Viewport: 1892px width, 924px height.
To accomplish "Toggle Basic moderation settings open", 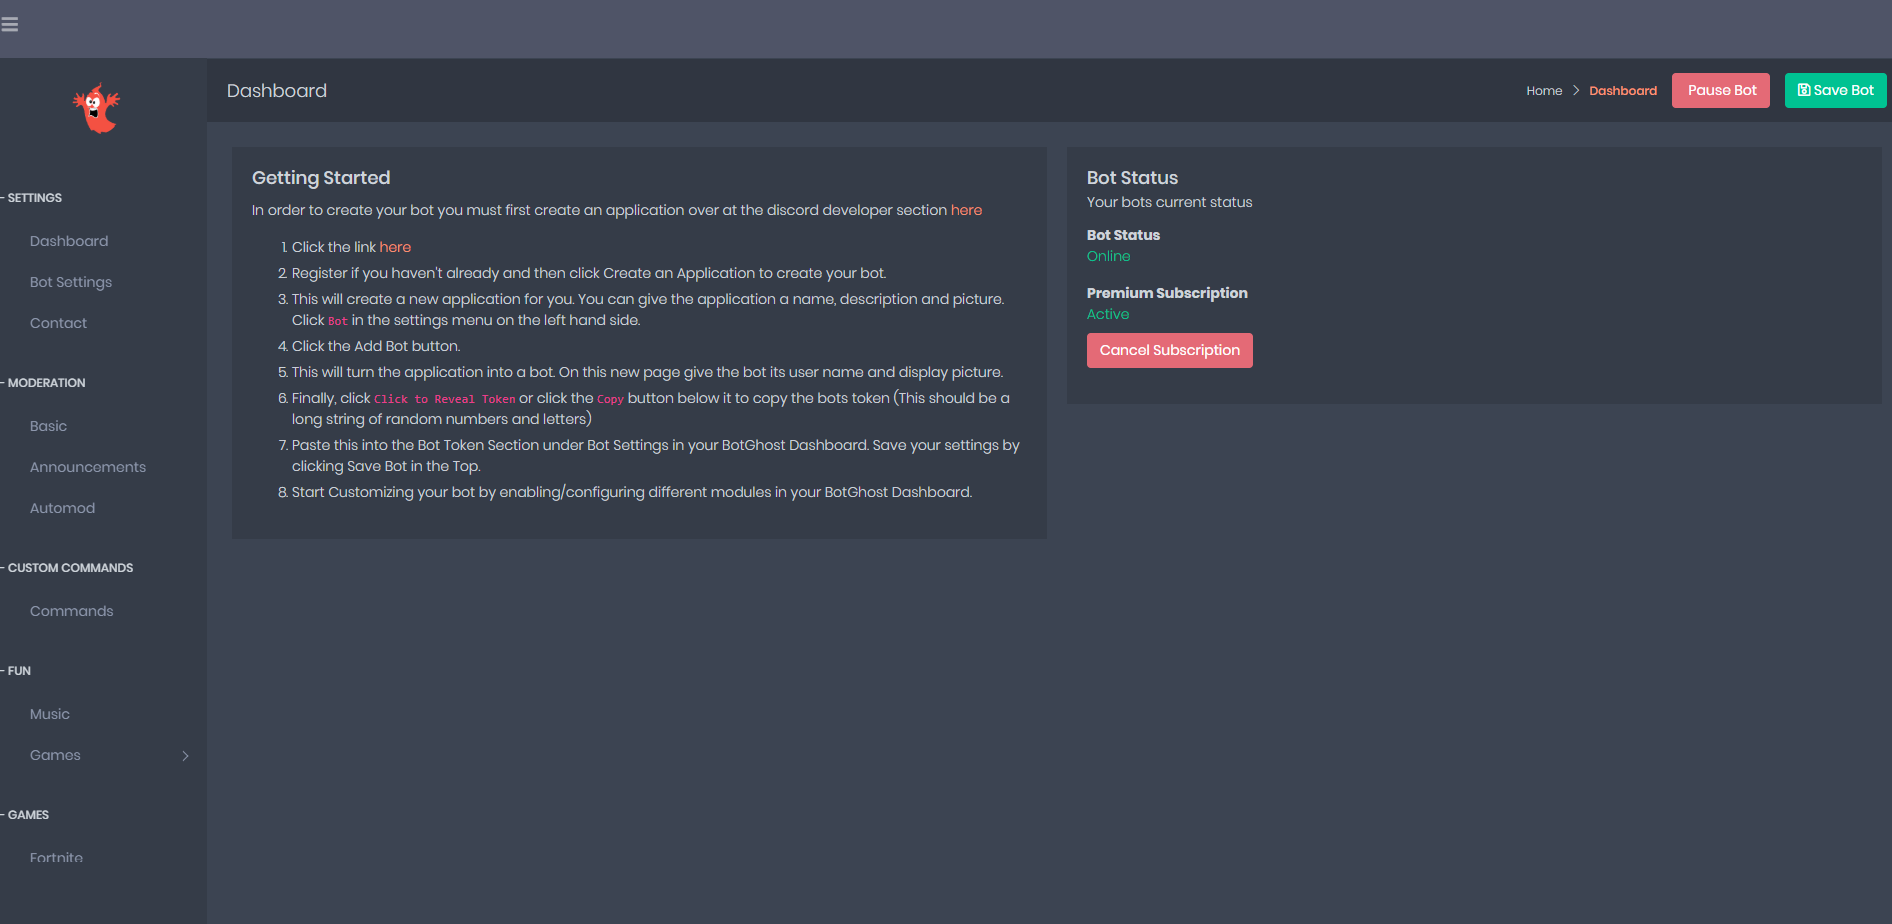I will pyautogui.click(x=48, y=426).
